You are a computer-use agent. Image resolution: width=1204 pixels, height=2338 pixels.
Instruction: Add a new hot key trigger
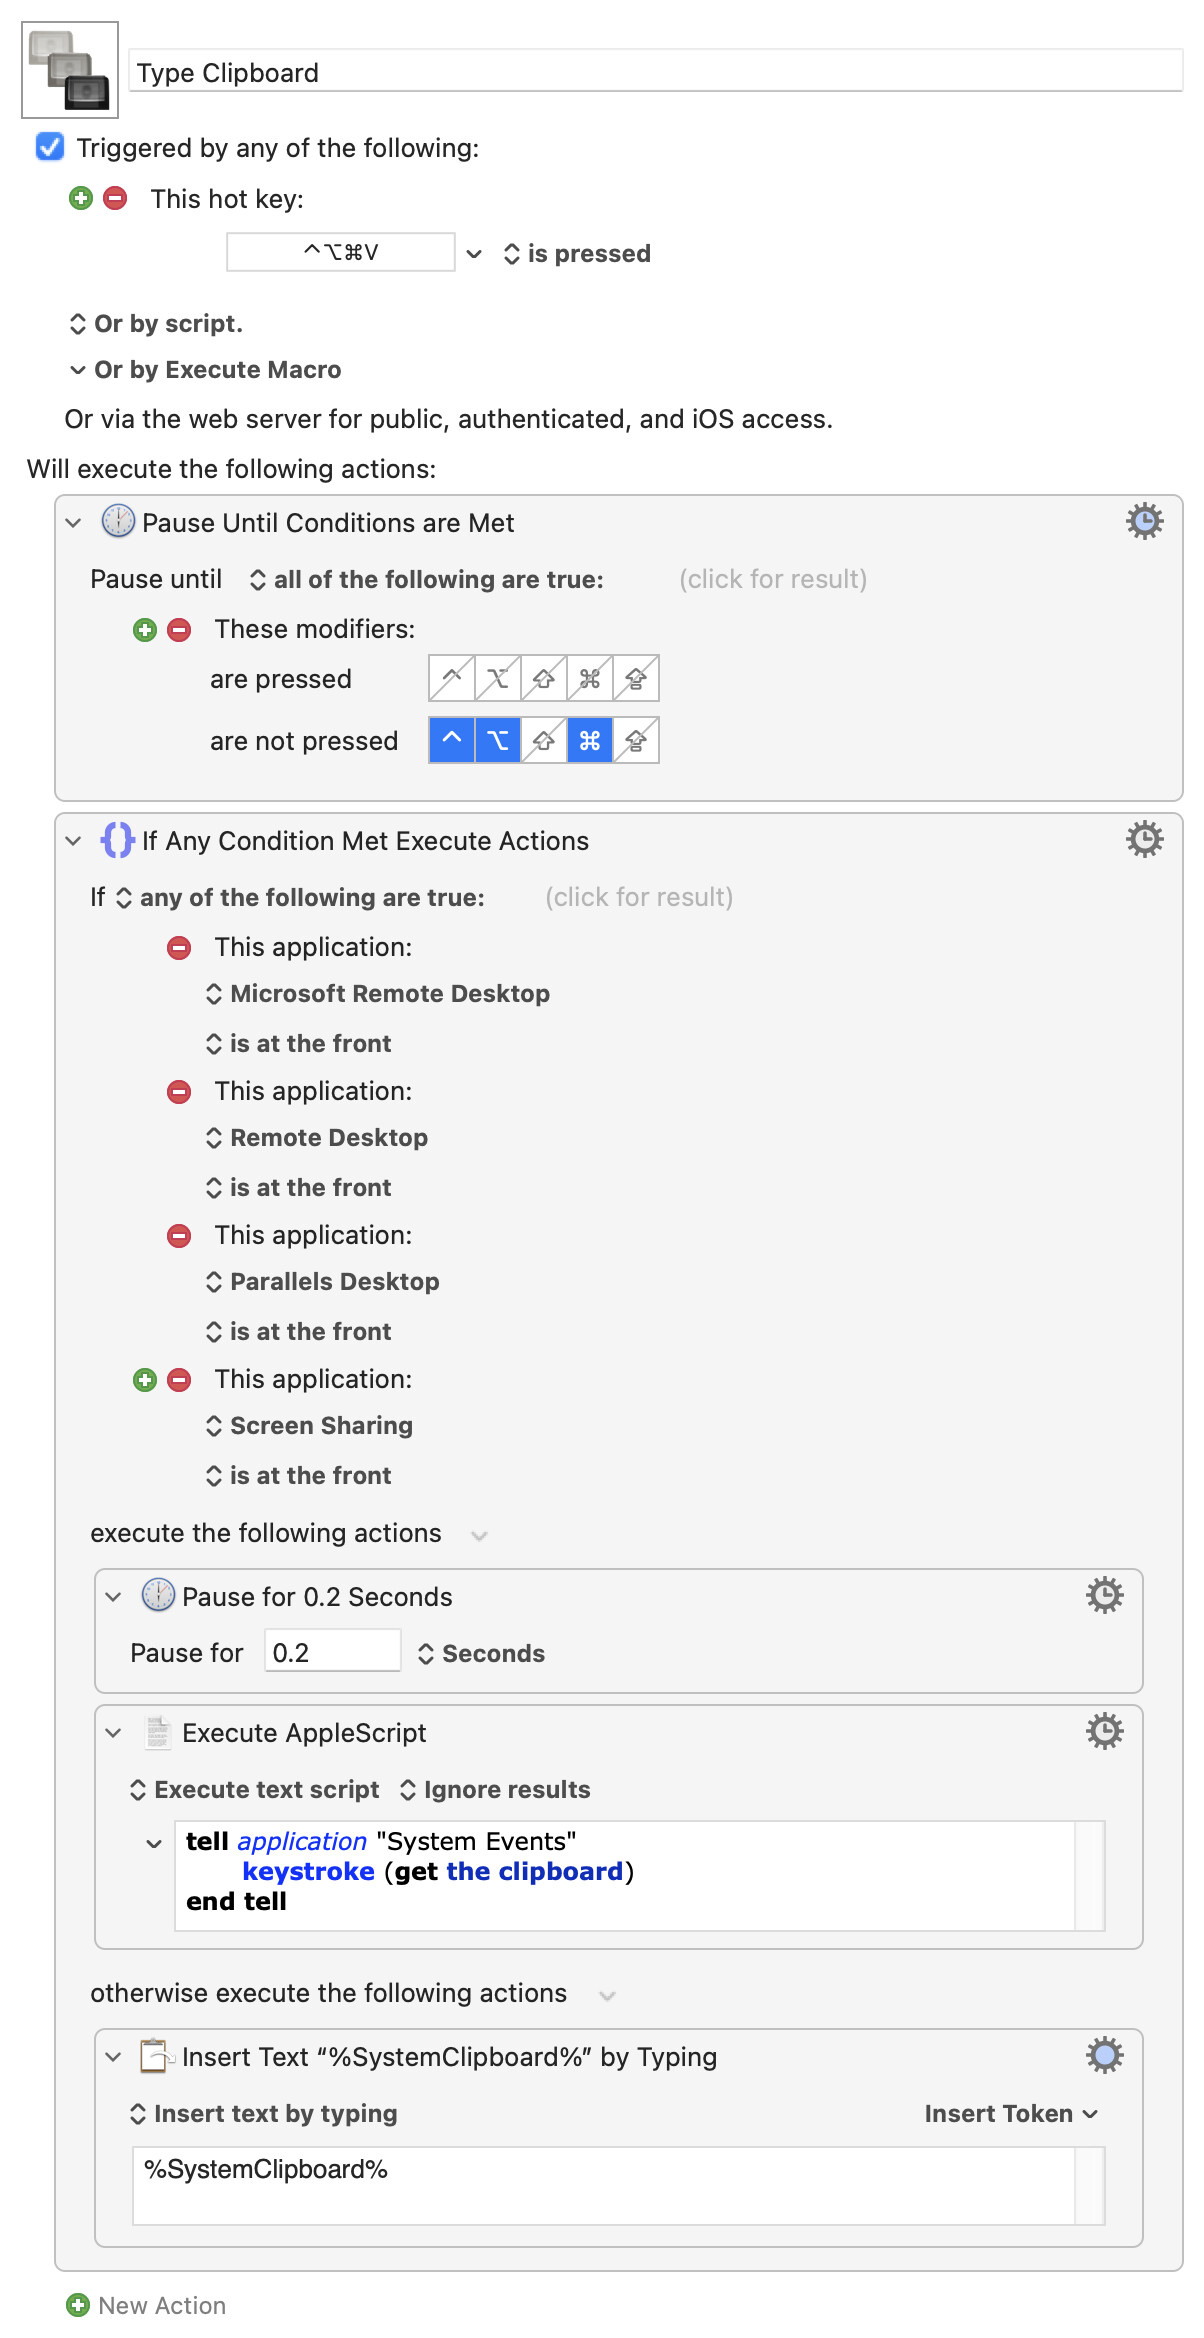tap(81, 198)
